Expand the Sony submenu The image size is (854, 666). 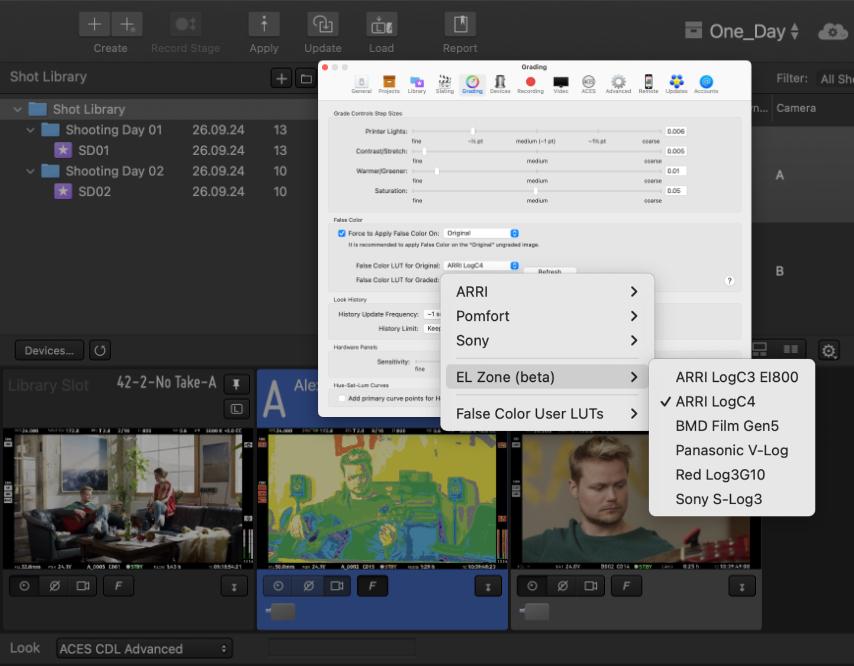(547, 340)
